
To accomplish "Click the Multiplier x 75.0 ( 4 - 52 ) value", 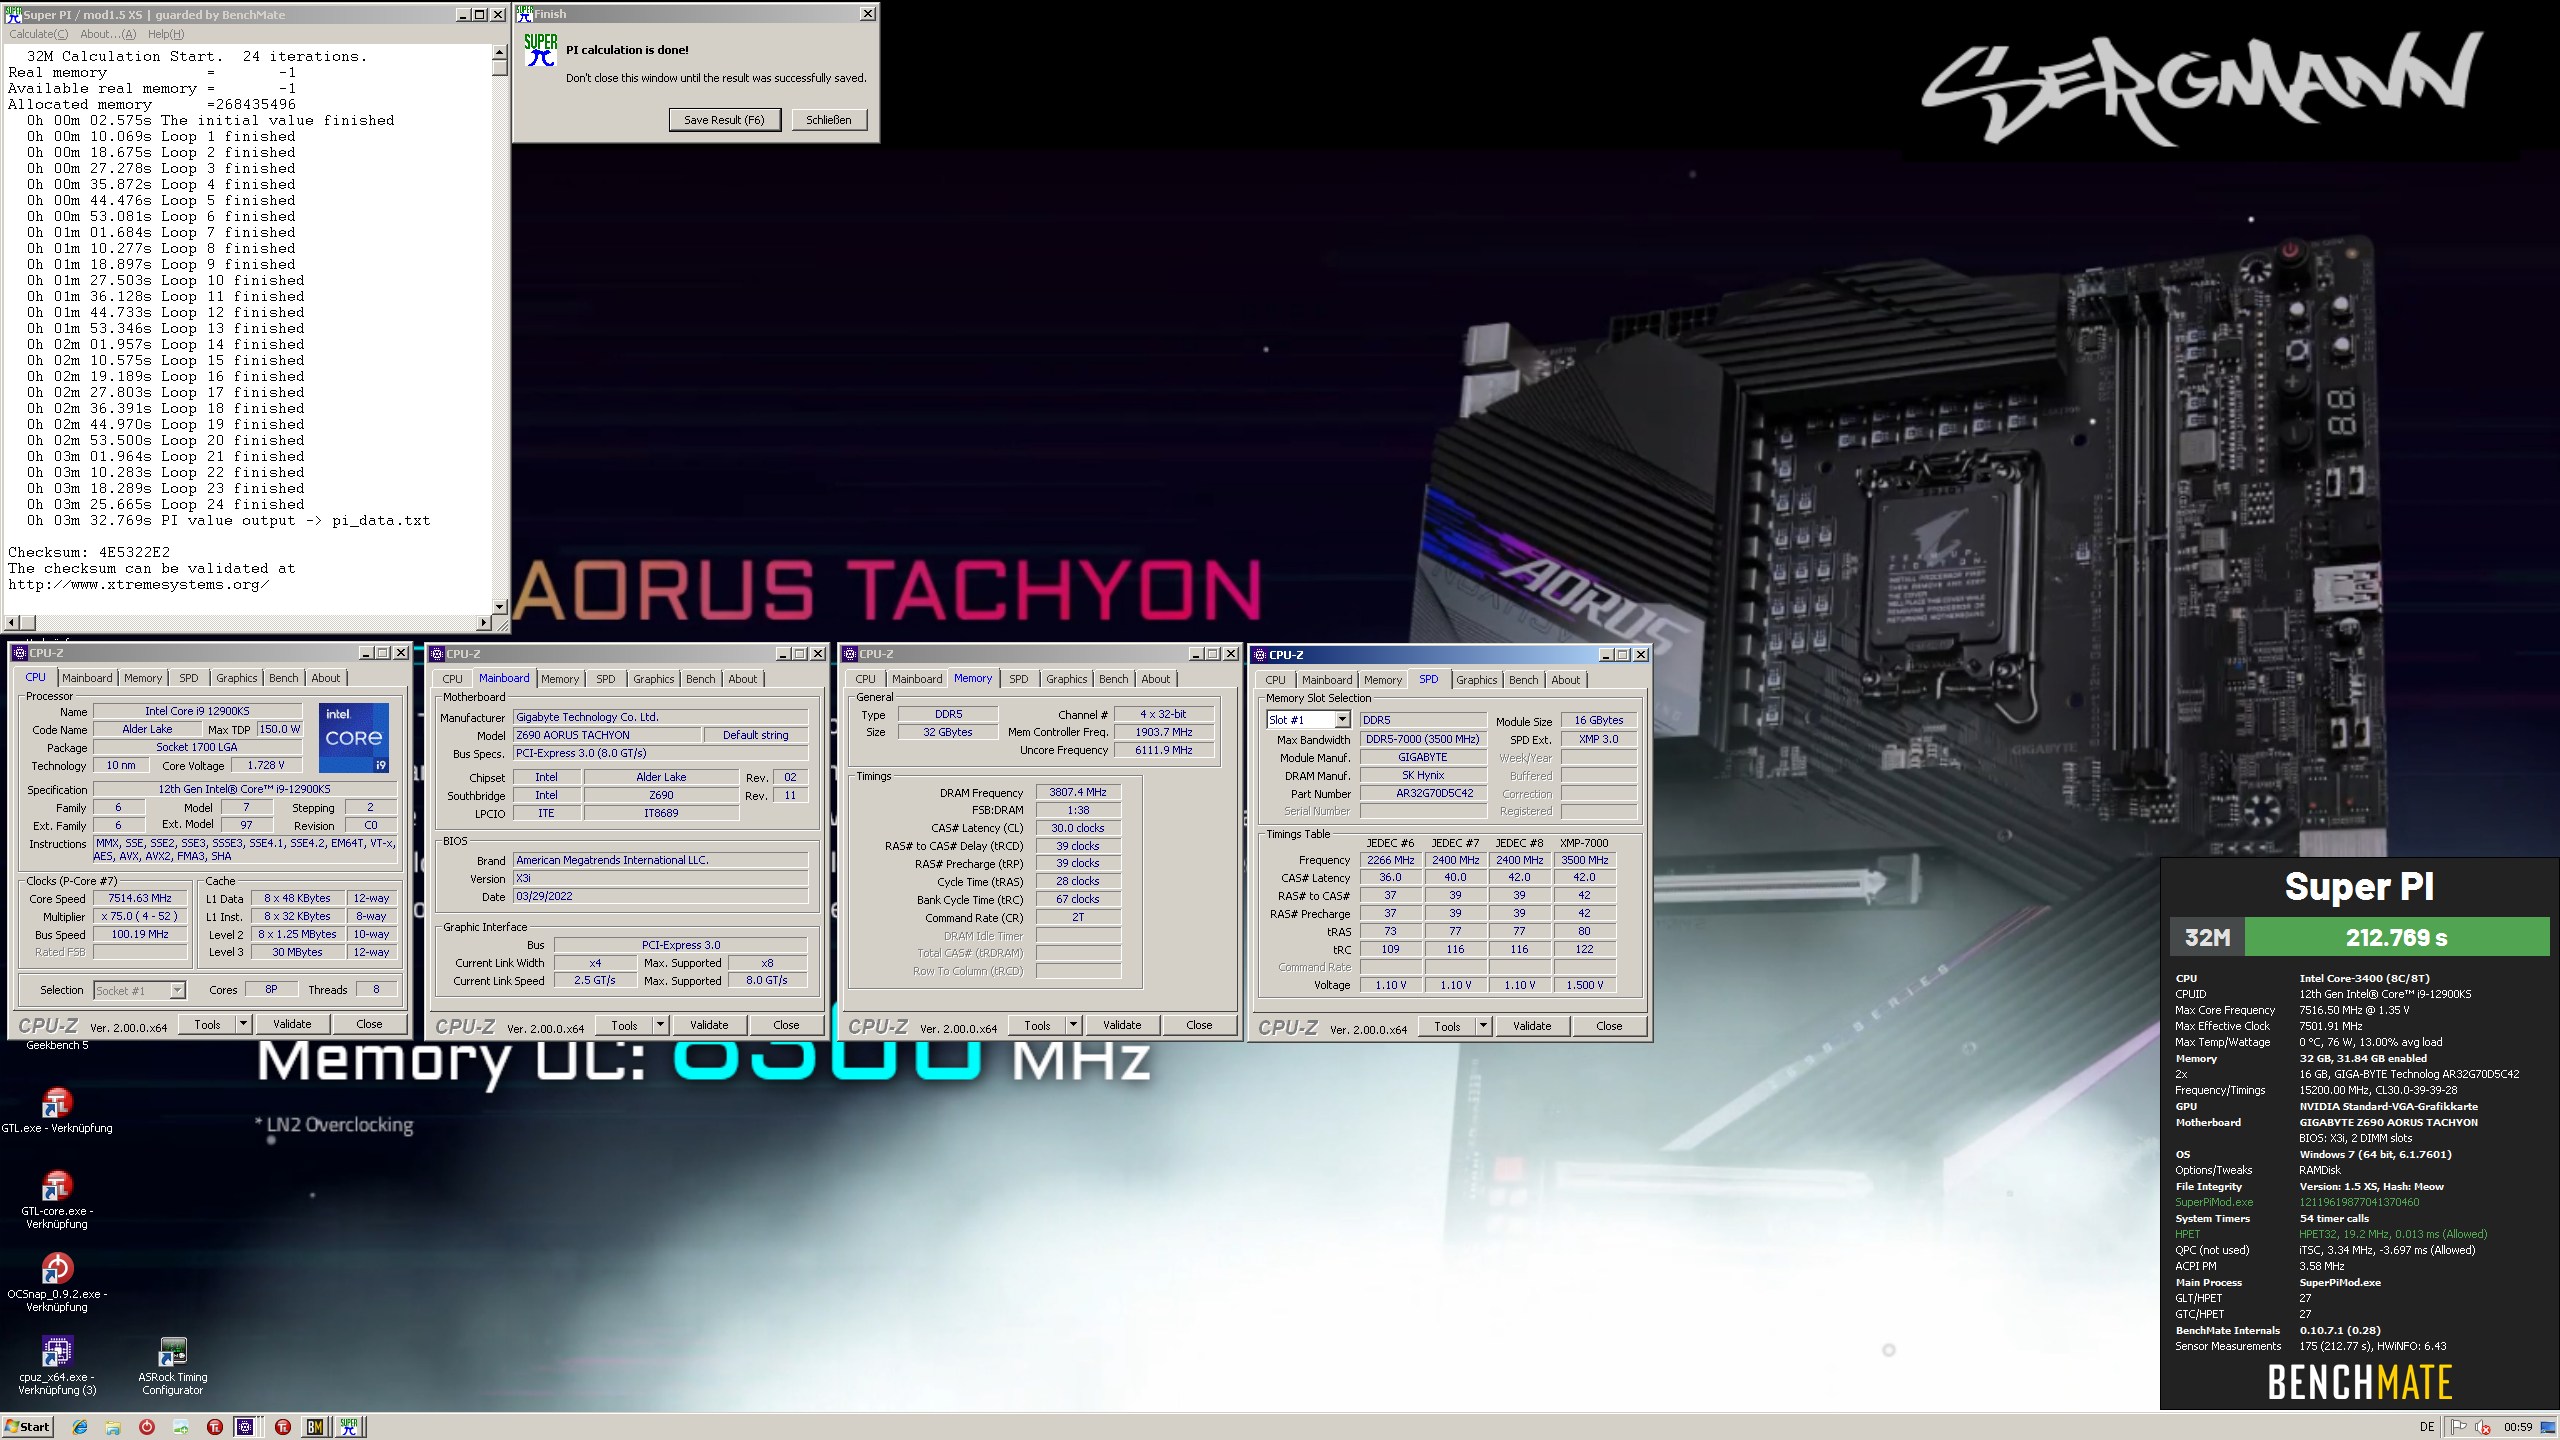I will pos(140,916).
